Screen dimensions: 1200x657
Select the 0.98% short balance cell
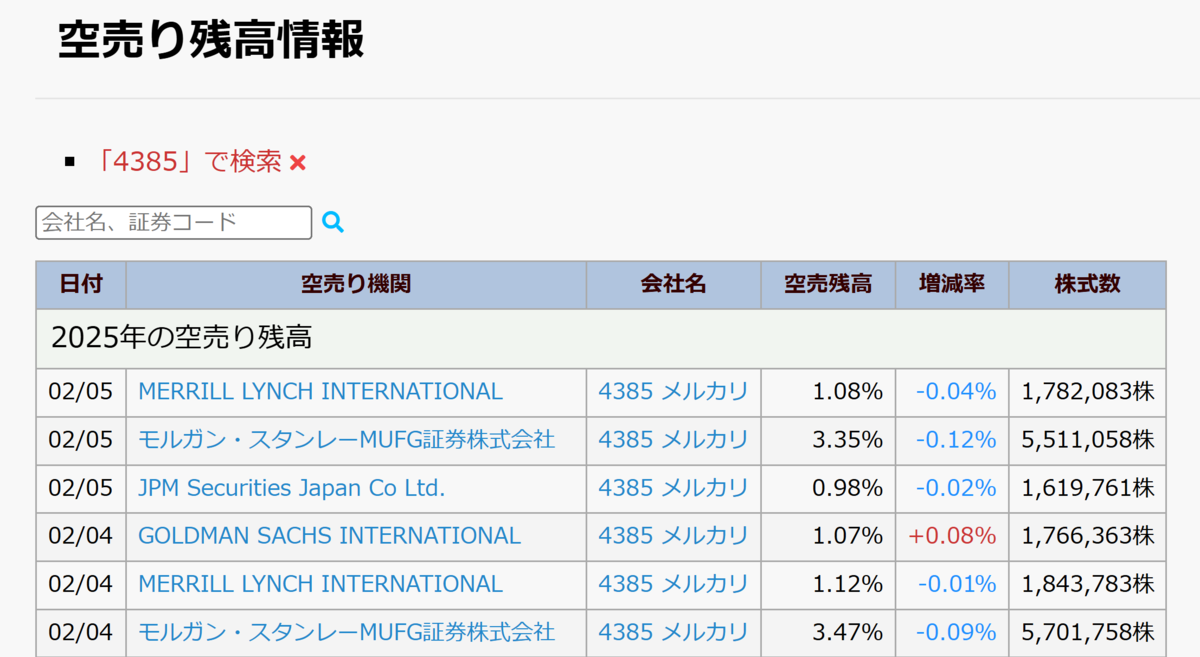(x=828, y=488)
